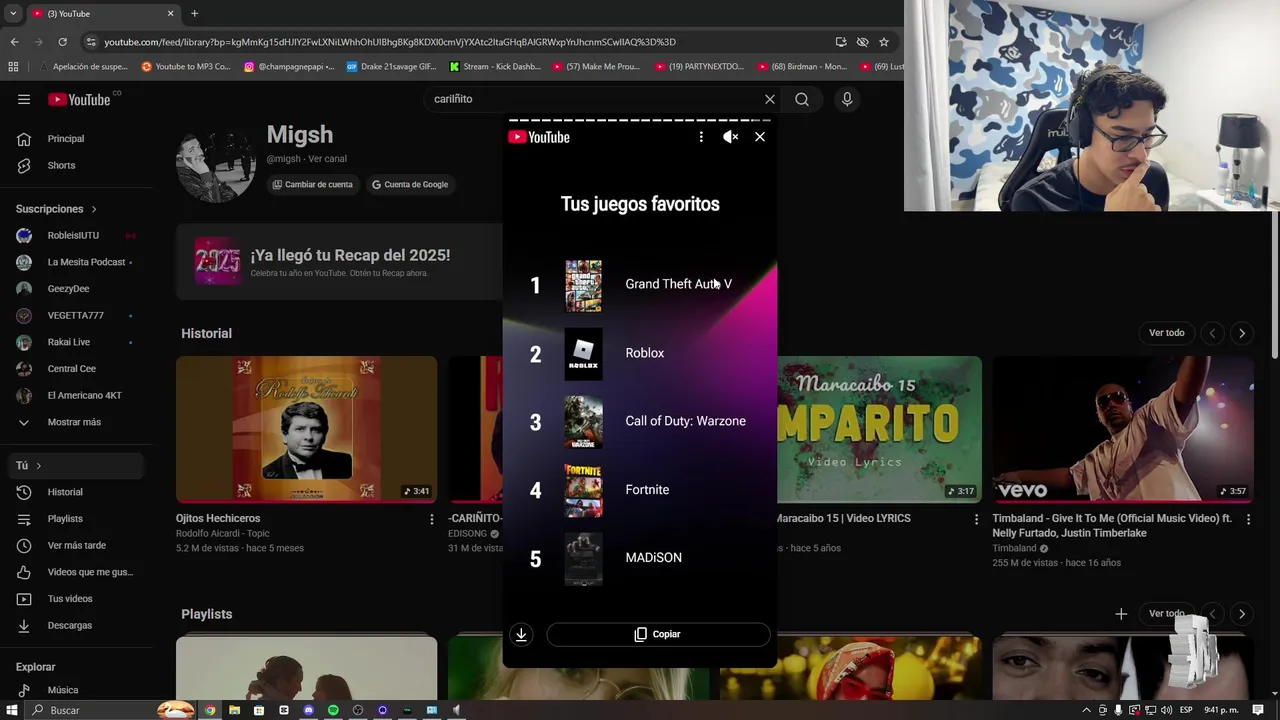Open the RobleisIUTU subscription

pos(77,235)
